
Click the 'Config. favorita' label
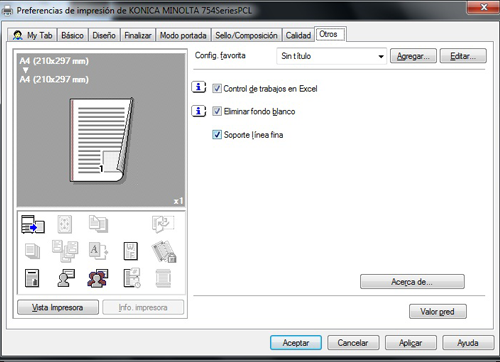tap(220, 56)
